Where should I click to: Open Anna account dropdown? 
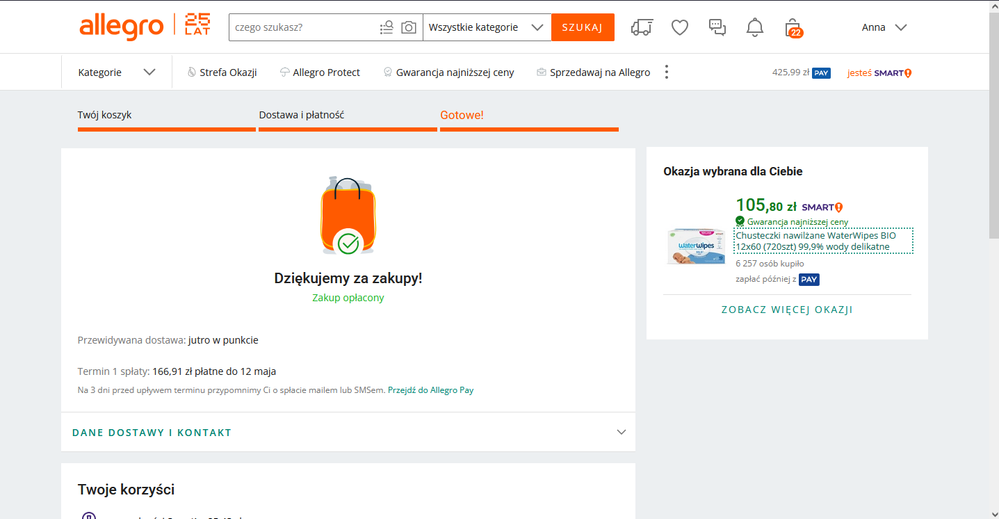point(884,28)
